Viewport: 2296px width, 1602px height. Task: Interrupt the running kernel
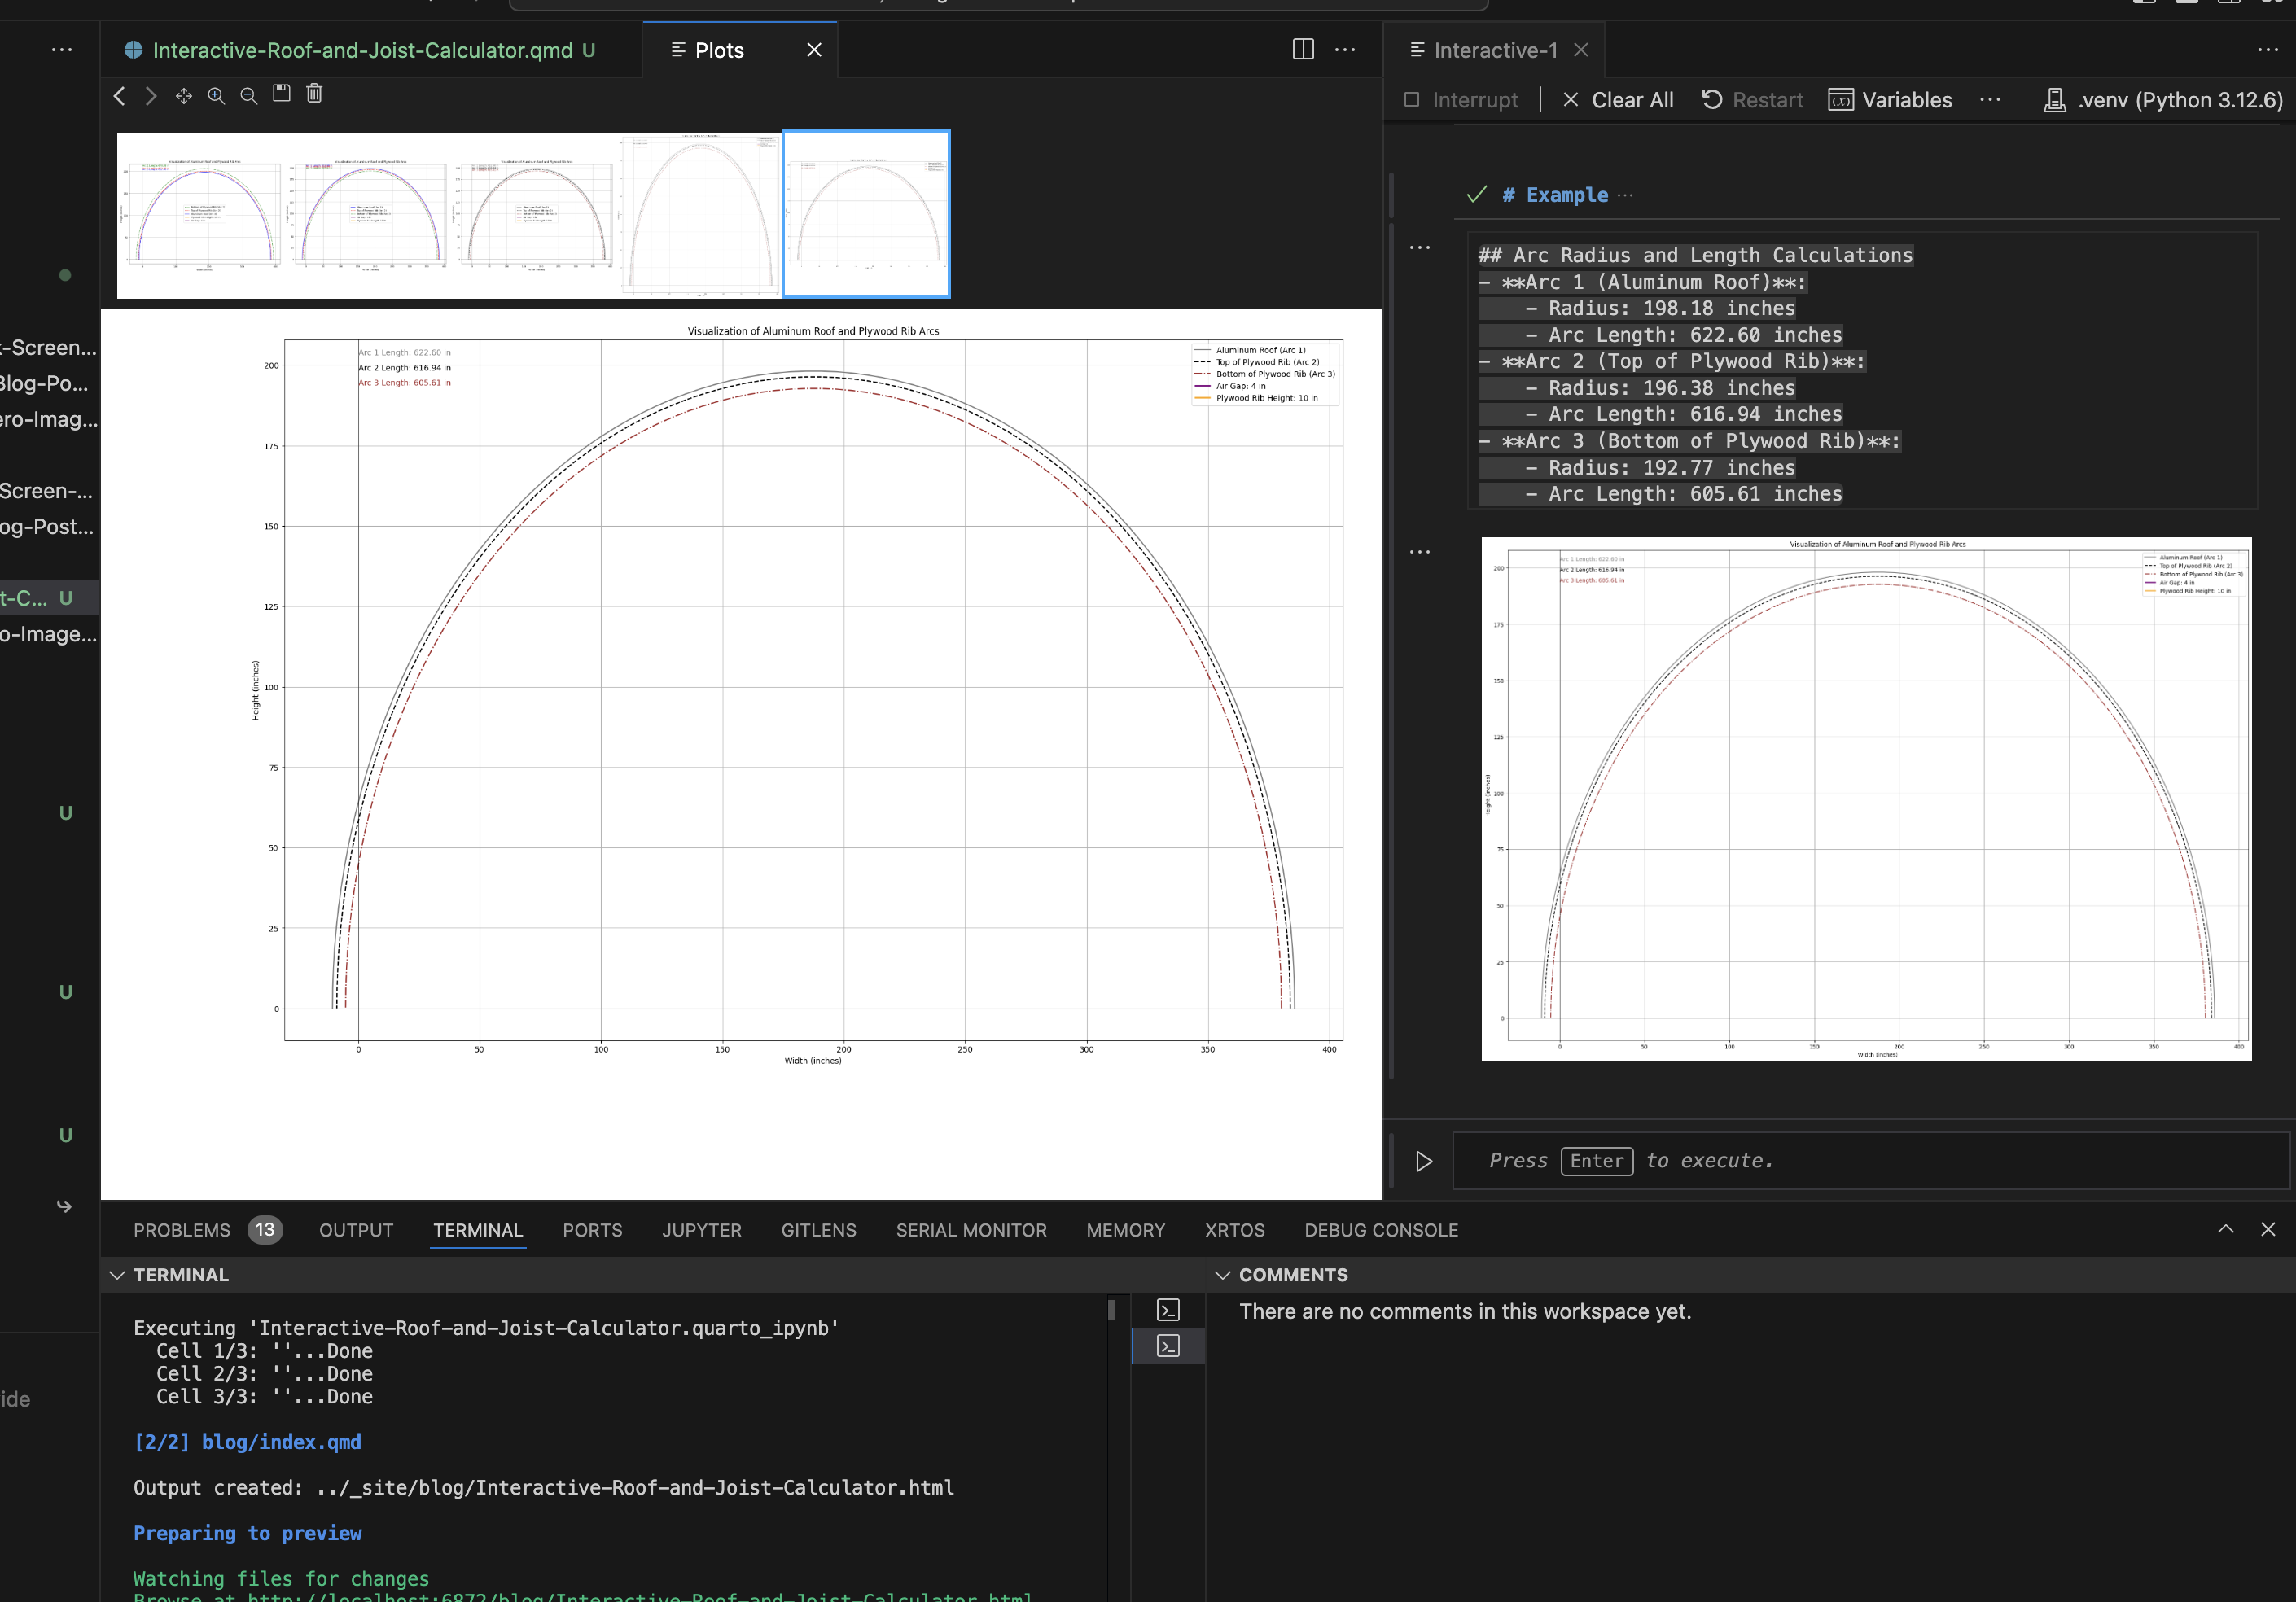pos(1461,100)
